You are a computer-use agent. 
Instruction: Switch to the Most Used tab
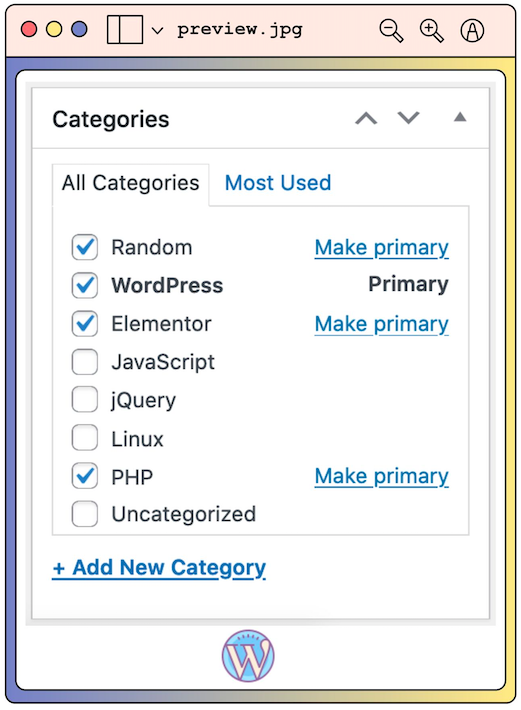[x=278, y=183]
